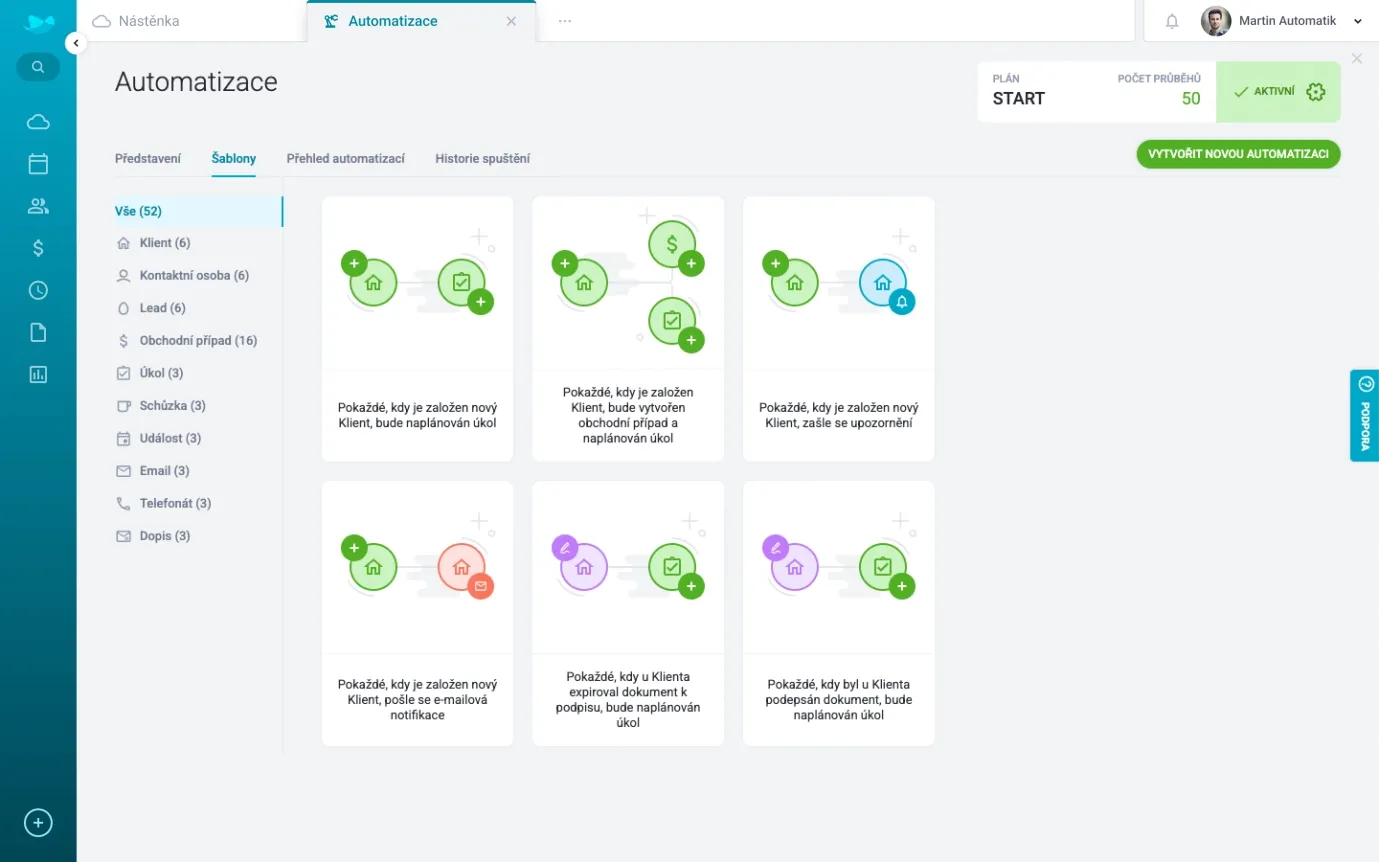The height and width of the screenshot is (862, 1379).
Task: Click the plus add button in sidebar
Action: coord(38,823)
